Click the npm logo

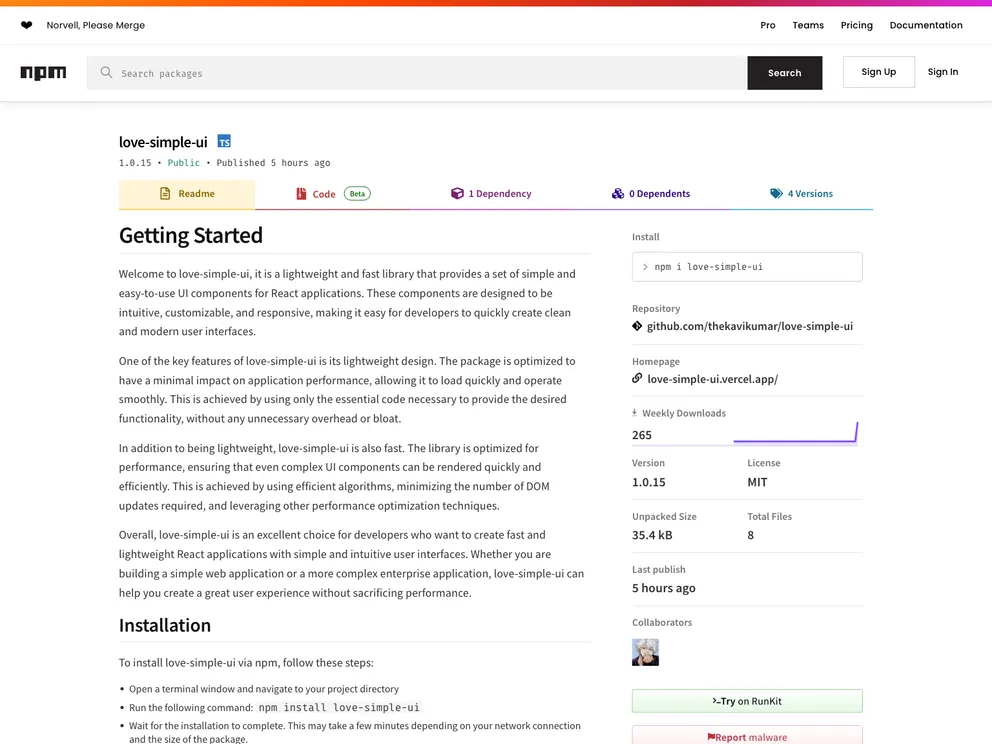(43, 72)
